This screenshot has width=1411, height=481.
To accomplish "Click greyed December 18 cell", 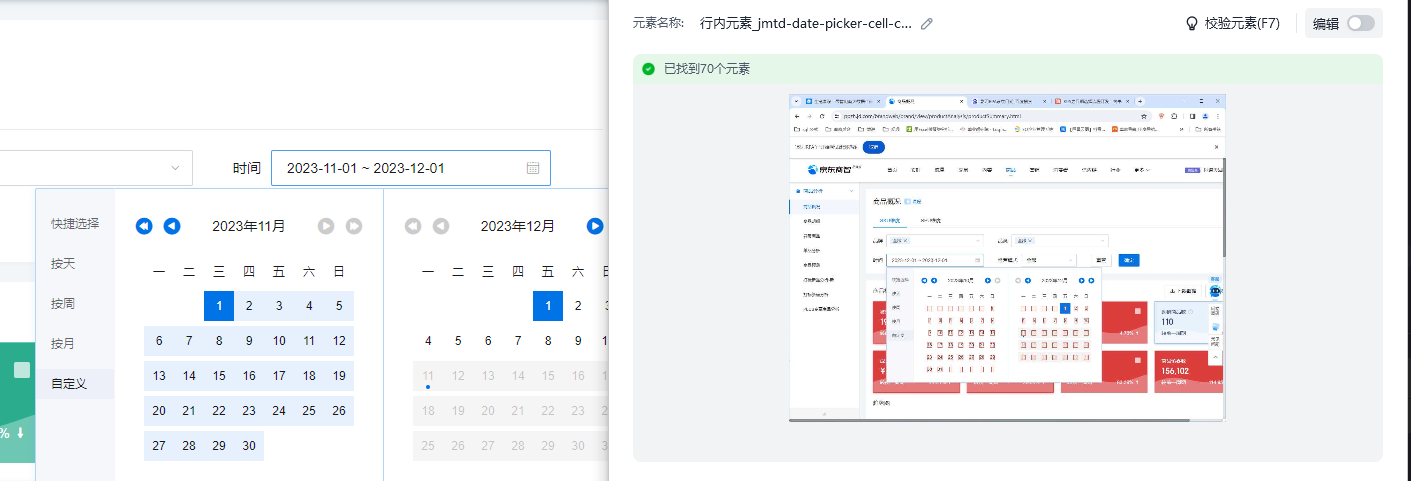I will tap(428, 411).
